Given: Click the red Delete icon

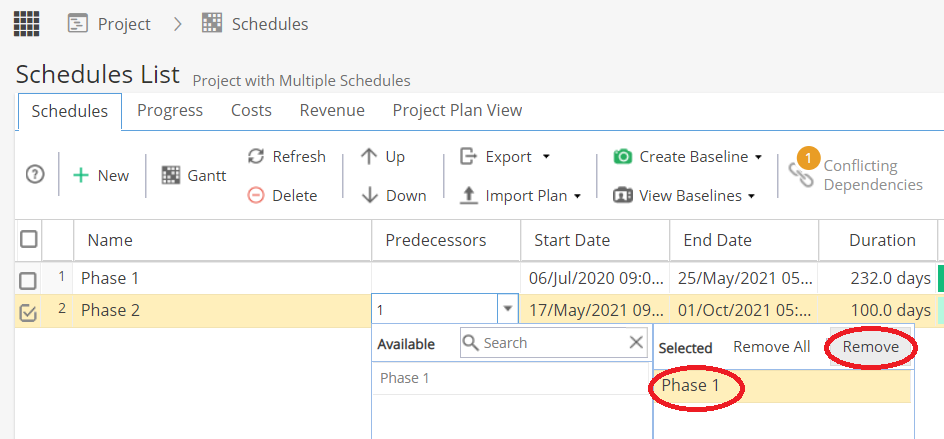Looking at the screenshot, I should pyautogui.click(x=256, y=196).
